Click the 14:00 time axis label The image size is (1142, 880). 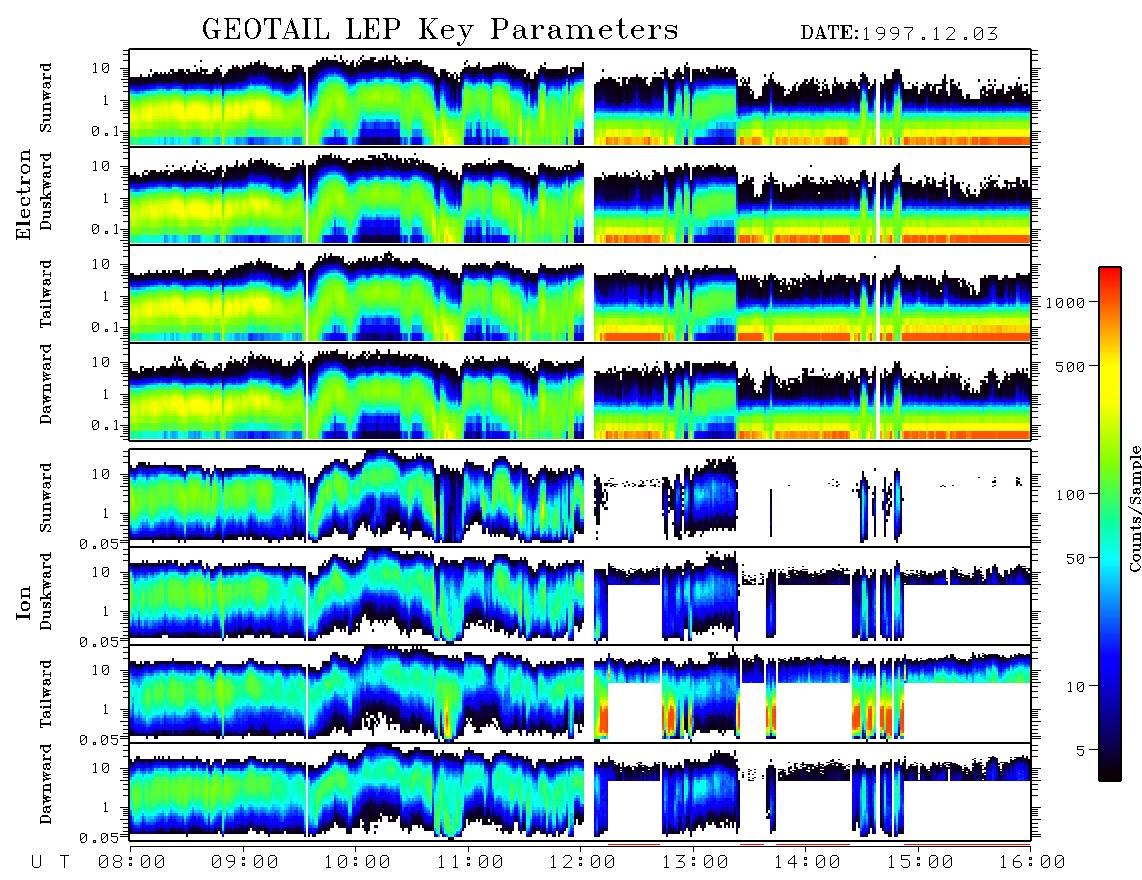click(807, 862)
